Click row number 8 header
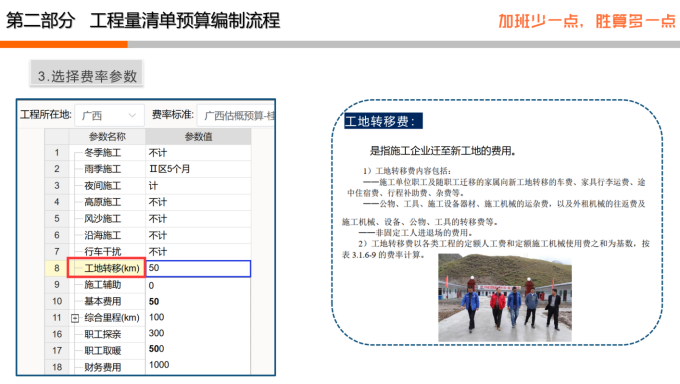The height and width of the screenshot is (384, 680). coord(57,268)
